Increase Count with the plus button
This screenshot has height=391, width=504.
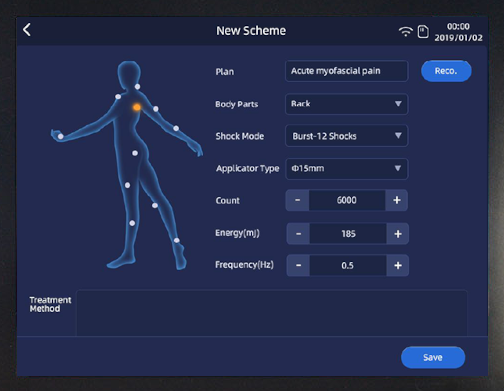coord(397,200)
